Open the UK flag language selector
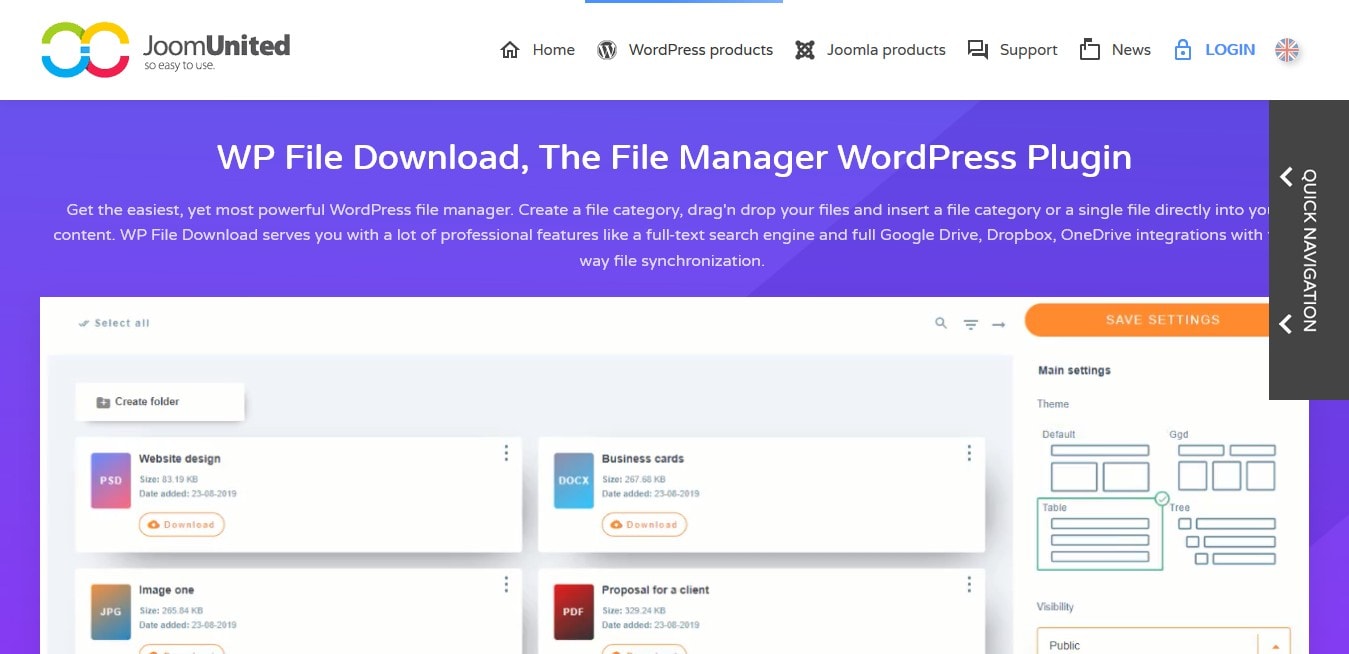 tap(1287, 50)
